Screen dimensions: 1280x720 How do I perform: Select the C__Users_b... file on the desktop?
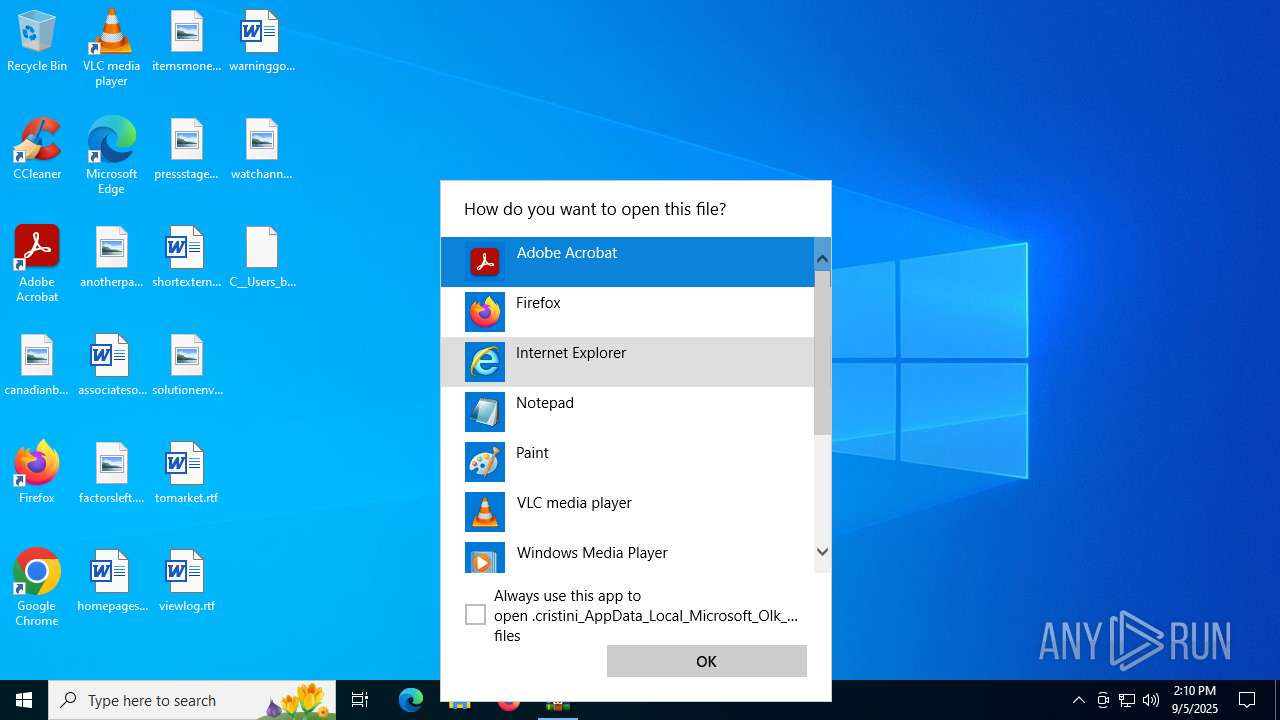pos(262,257)
